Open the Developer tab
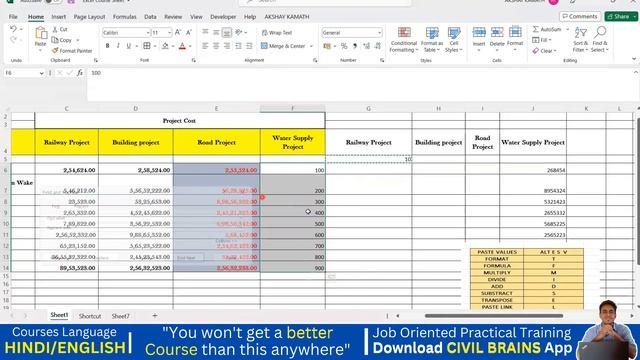This screenshot has height=360, width=640. tap(223, 17)
